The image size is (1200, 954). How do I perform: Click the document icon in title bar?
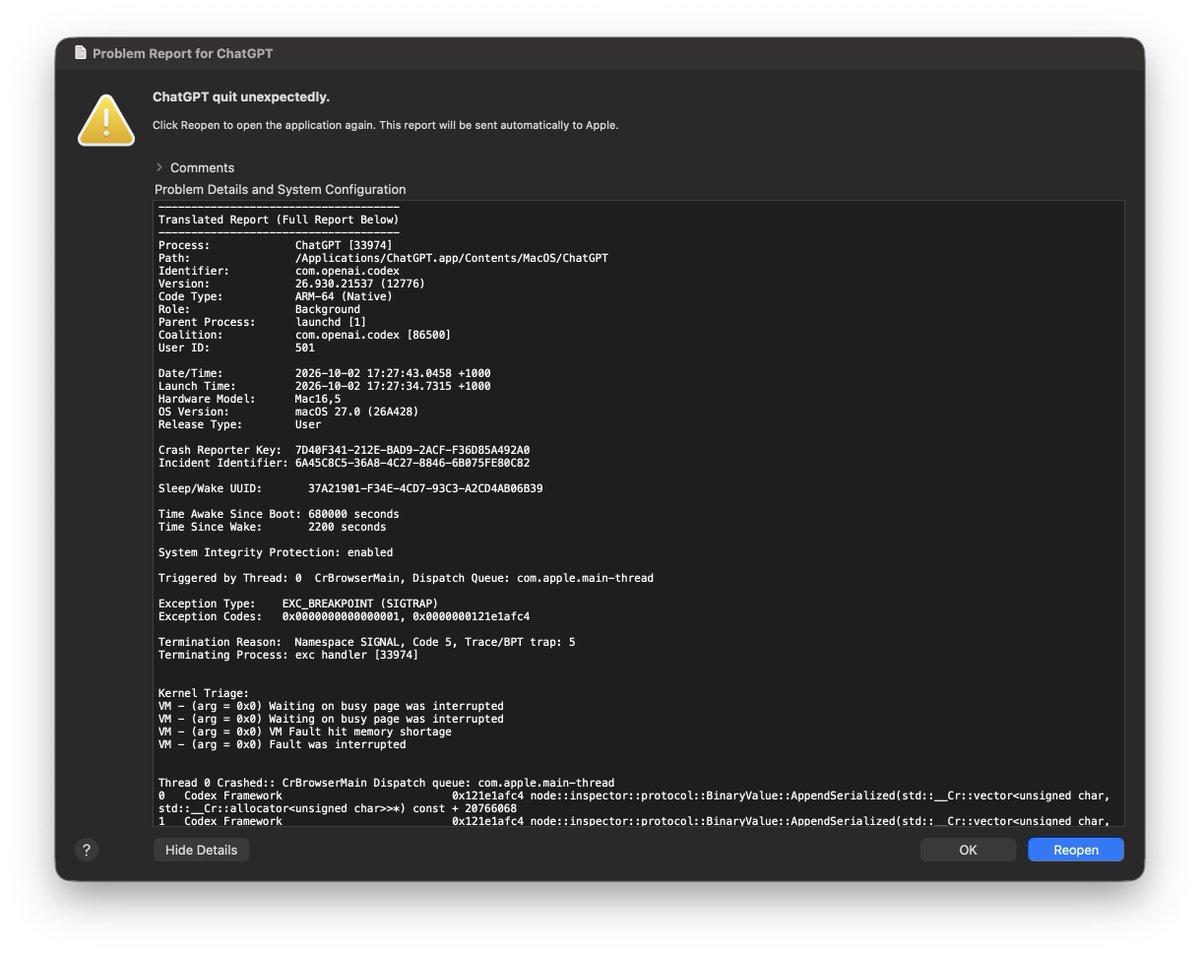click(80, 53)
